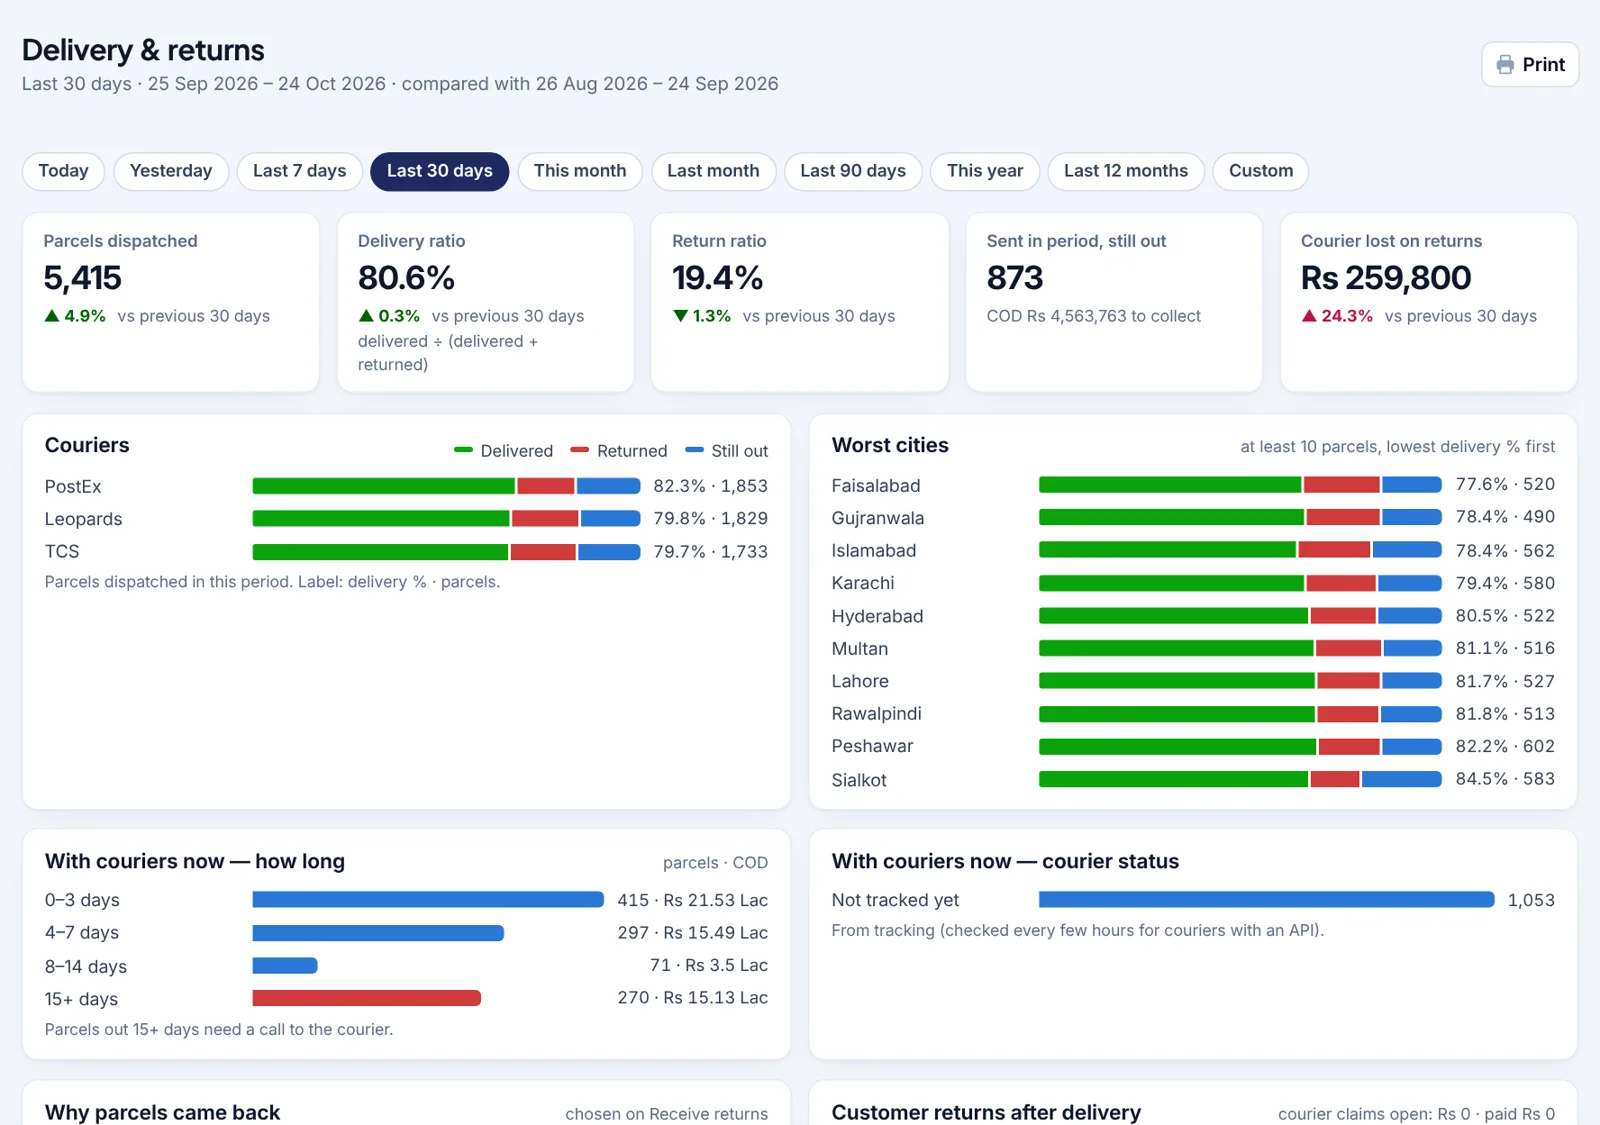Click the red up-arrow on Courier lost

pos(1309,316)
